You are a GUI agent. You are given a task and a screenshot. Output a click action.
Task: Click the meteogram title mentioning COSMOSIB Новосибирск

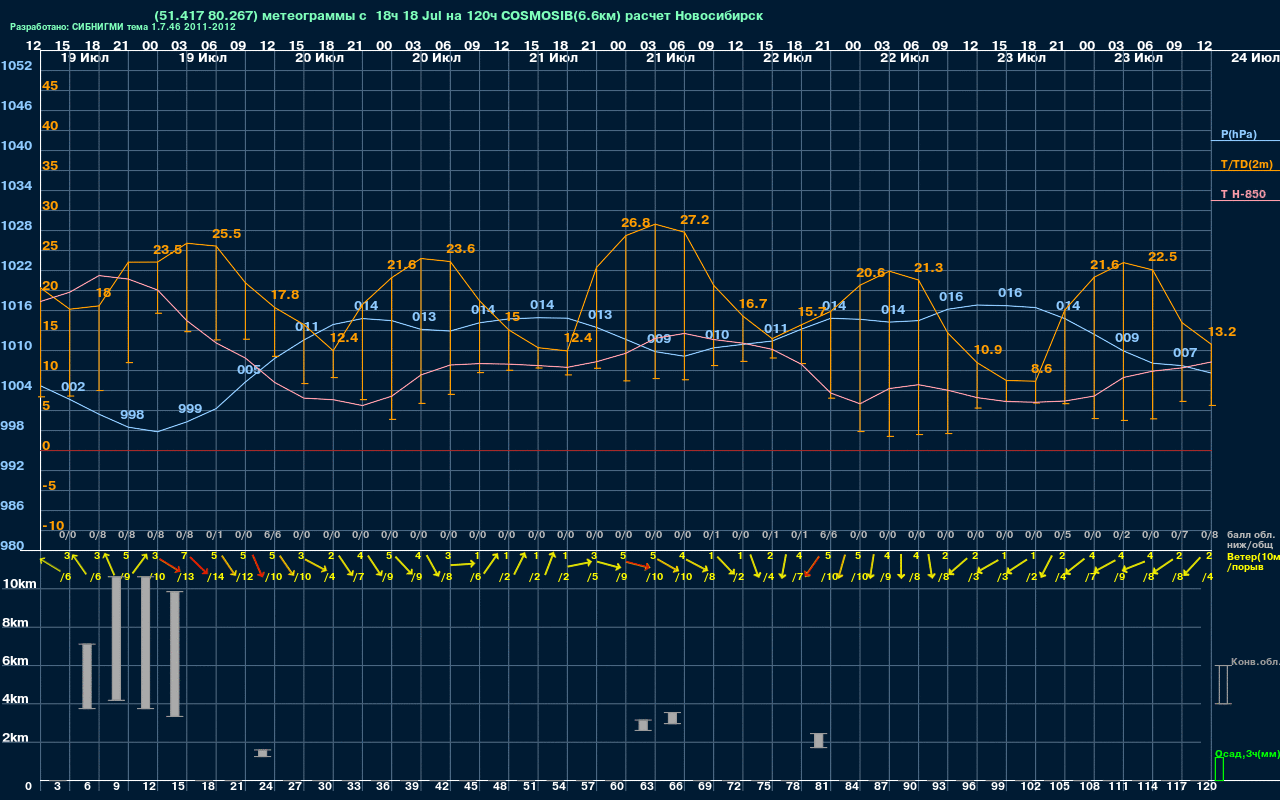click(459, 16)
